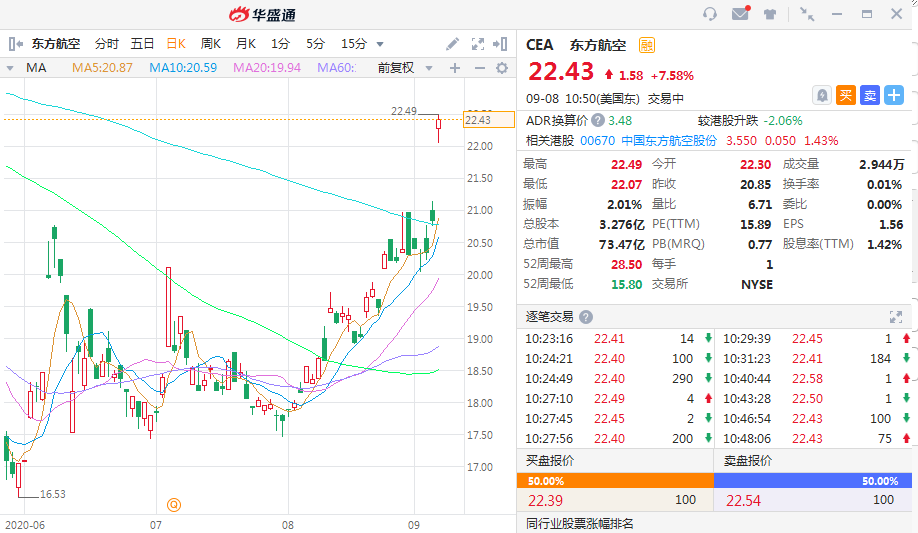The image size is (918, 533).
Task: Click the 52周最高 value 28.50
Action: click(x=626, y=264)
